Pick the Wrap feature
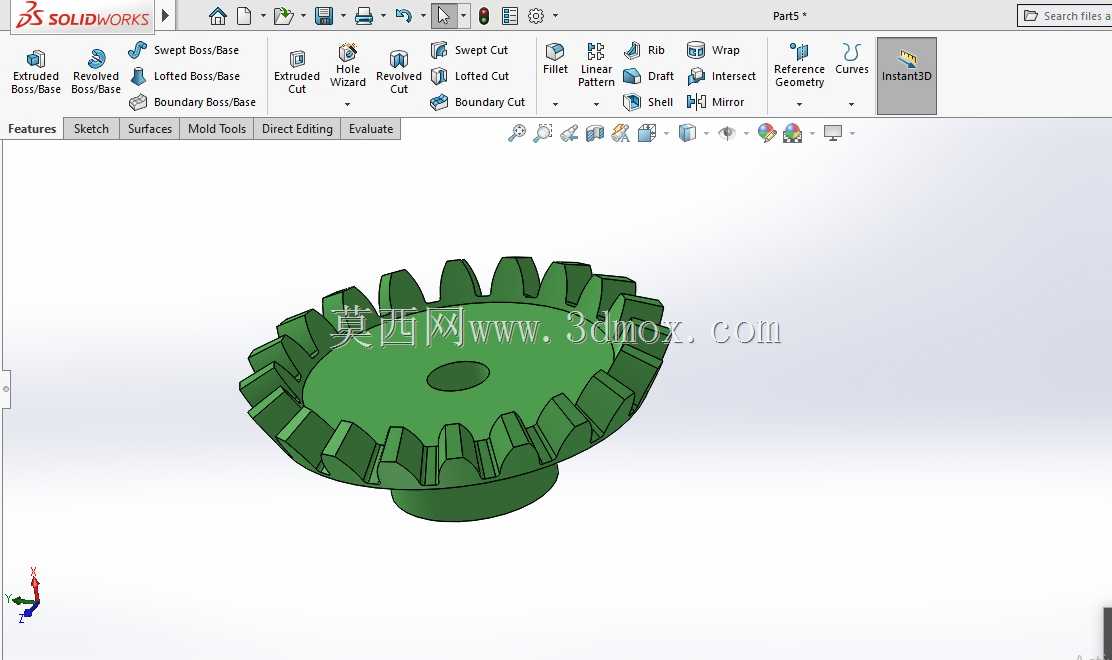Viewport: 1112px width, 660px height. pyautogui.click(x=713, y=50)
